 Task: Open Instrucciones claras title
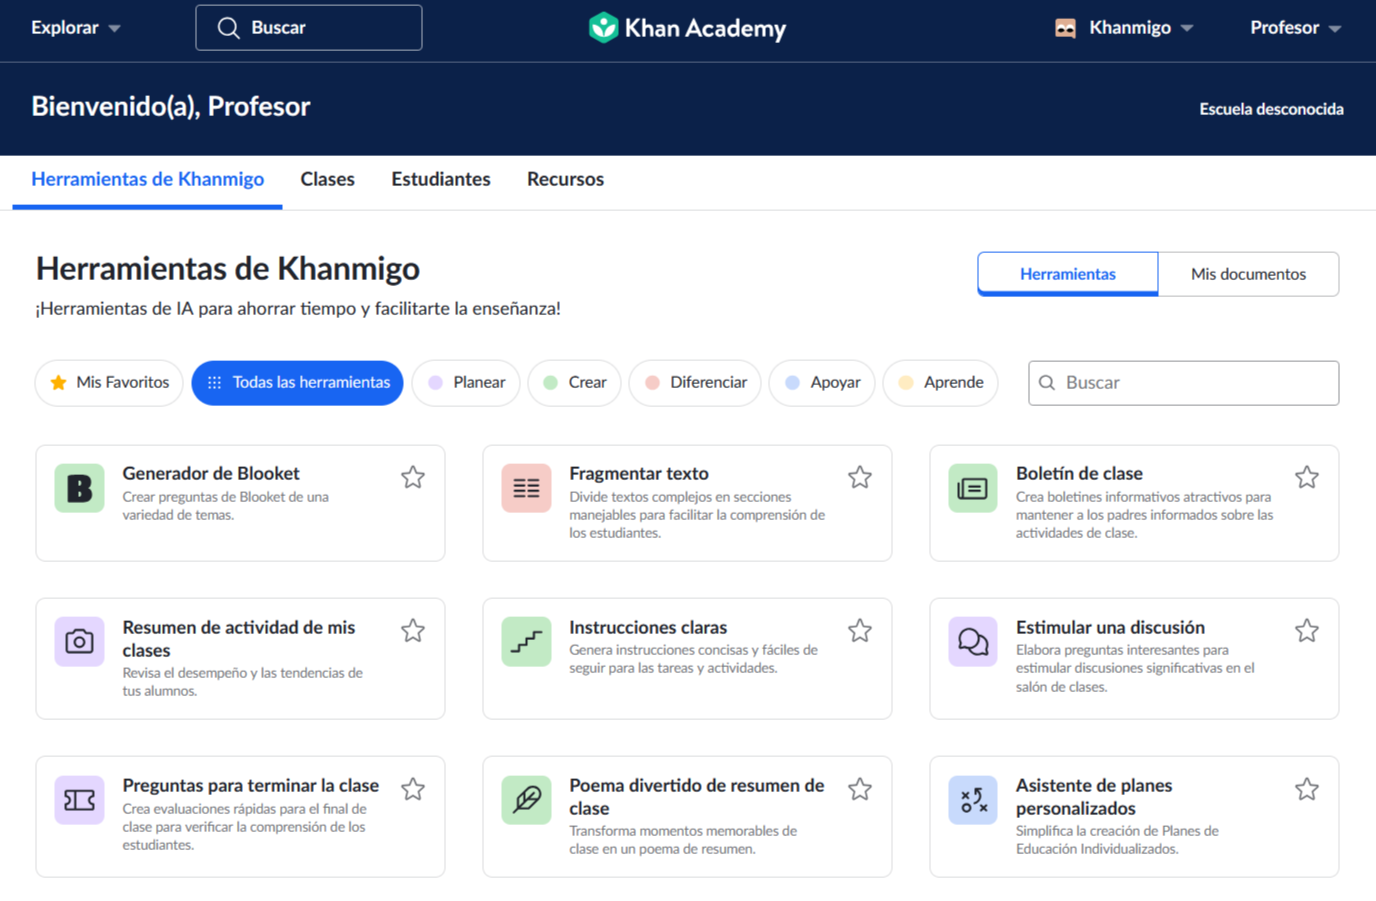[x=648, y=628]
